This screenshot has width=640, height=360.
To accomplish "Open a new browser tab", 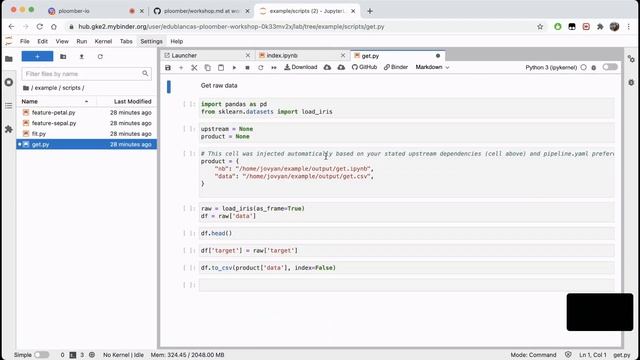I will 370,11.
